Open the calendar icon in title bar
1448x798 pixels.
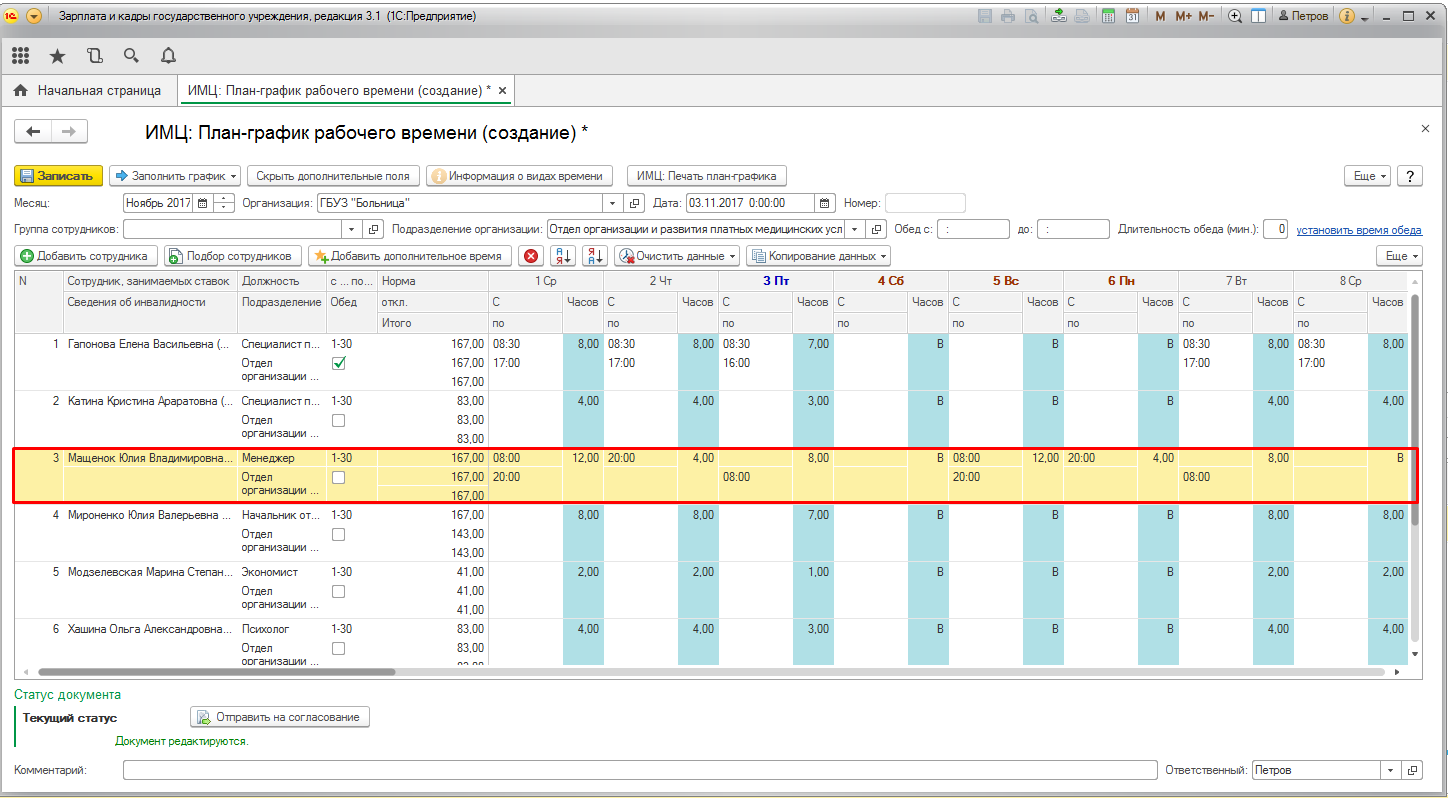click(1132, 17)
